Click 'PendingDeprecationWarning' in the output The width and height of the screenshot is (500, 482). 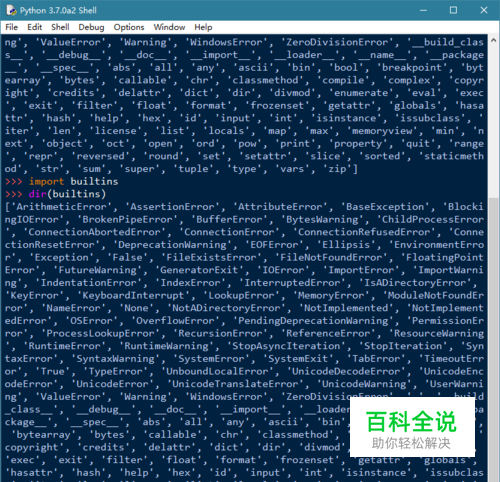click(x=313, y=321)
